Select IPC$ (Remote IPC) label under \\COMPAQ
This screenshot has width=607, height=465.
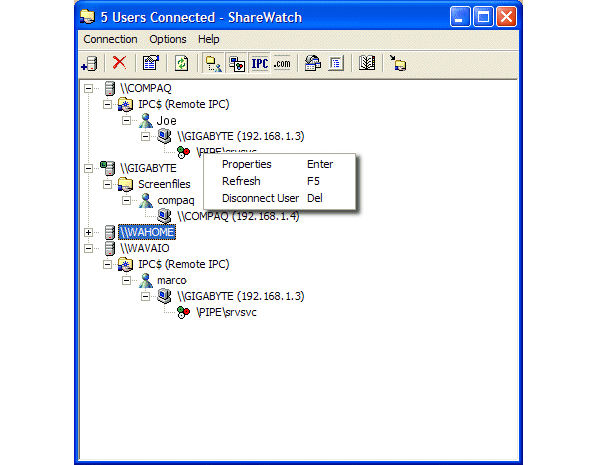pyautogui.click(x=184, y=105)
